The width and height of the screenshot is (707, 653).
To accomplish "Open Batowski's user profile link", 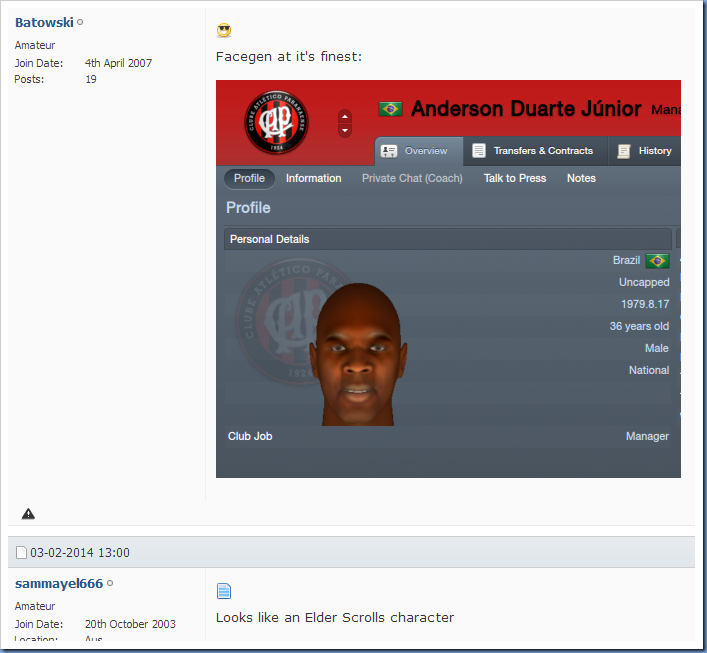I will point(44,23).
